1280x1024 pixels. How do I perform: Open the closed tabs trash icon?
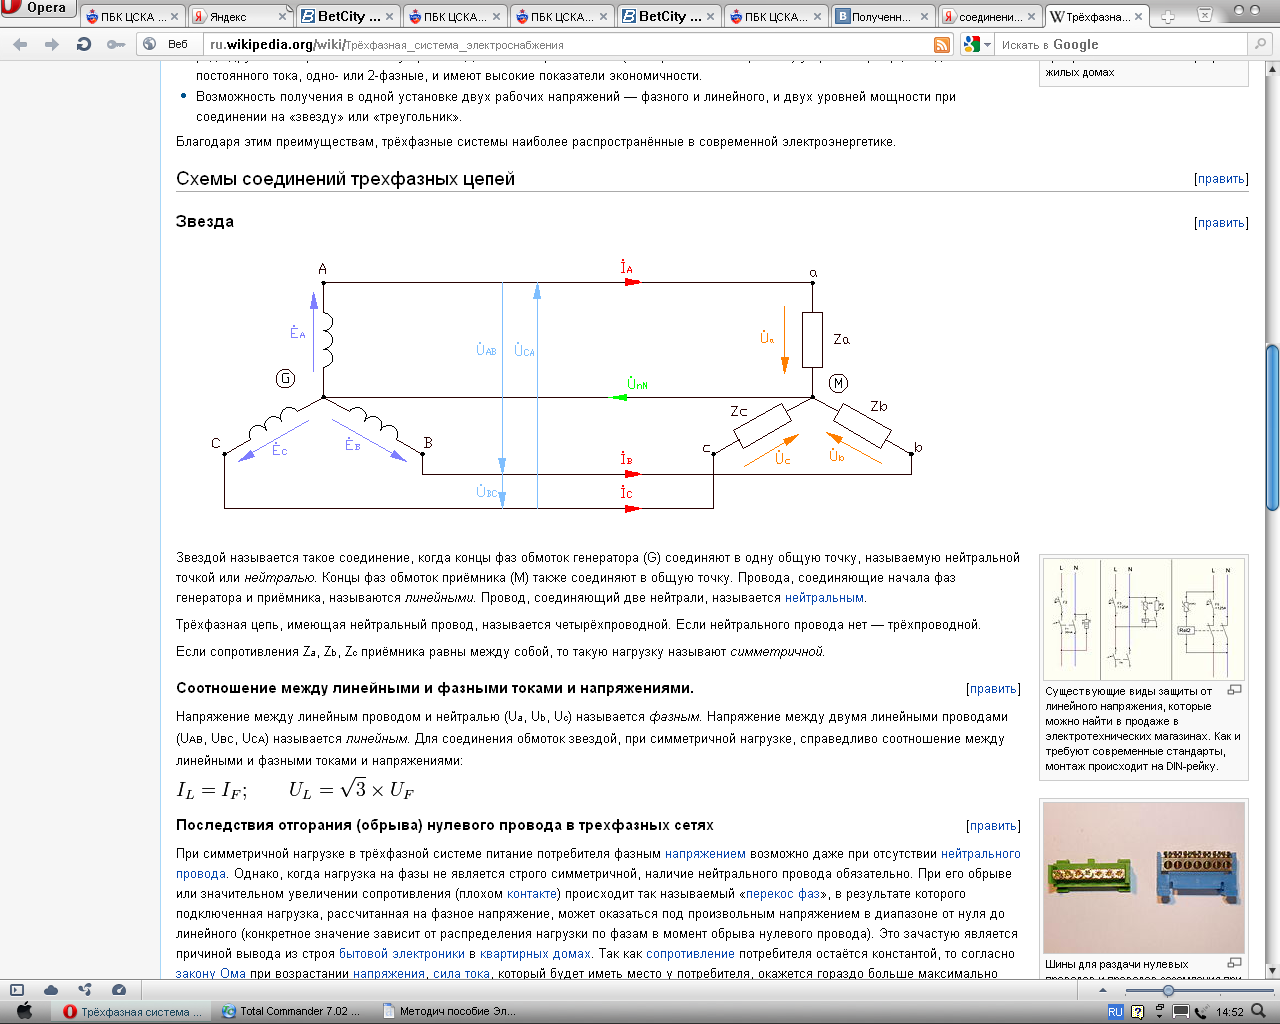(1205, 15)
